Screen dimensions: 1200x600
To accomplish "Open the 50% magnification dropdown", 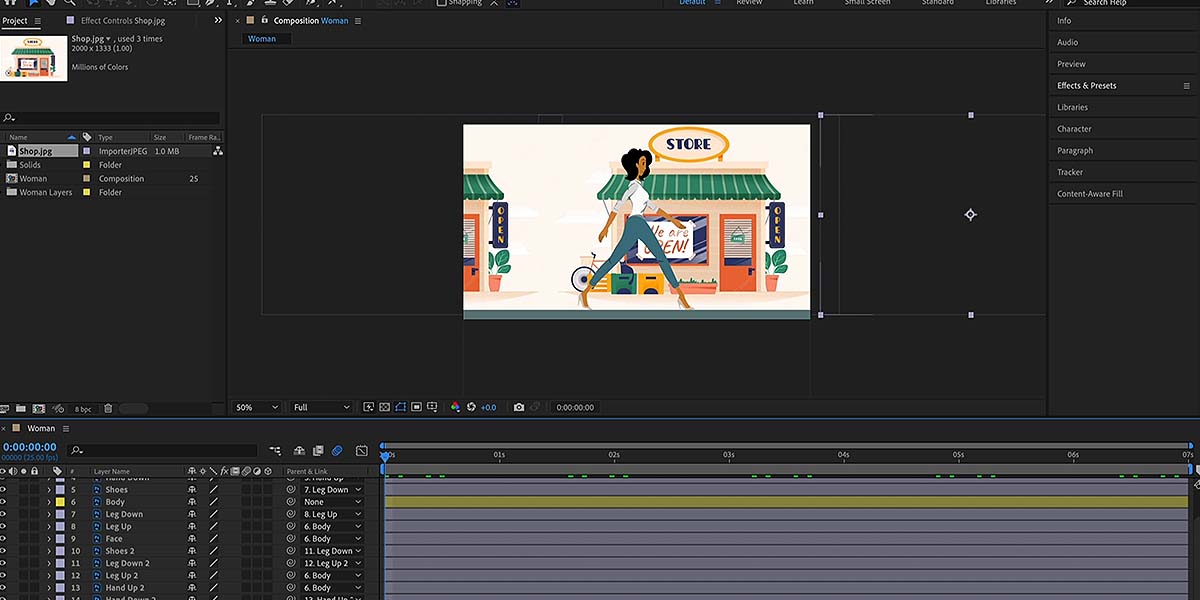I will (x=257, y=407).
